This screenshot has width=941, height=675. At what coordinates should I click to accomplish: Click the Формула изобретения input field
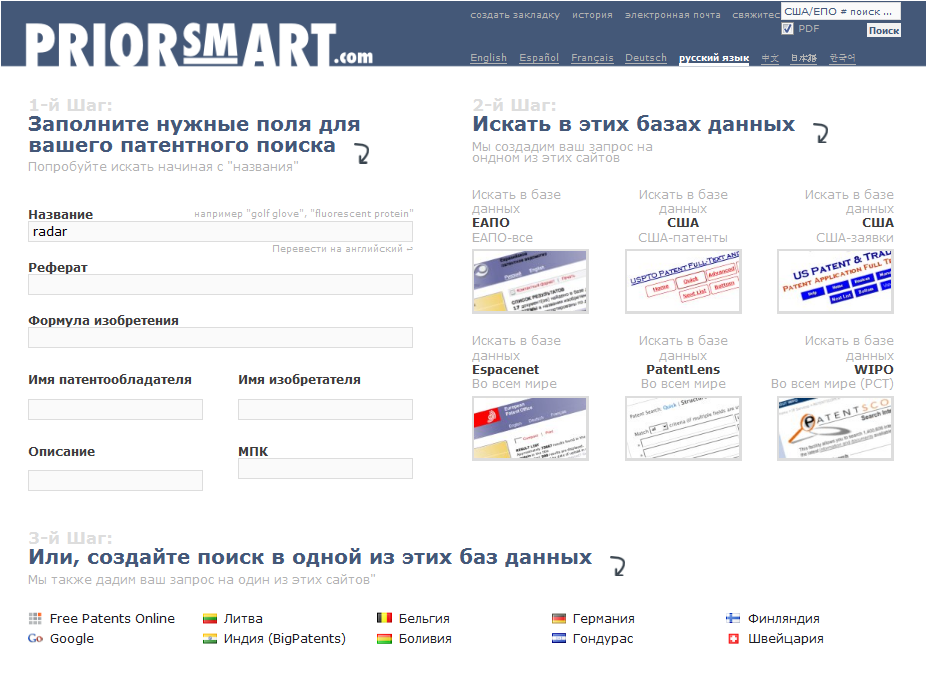[x=220, y=337]
